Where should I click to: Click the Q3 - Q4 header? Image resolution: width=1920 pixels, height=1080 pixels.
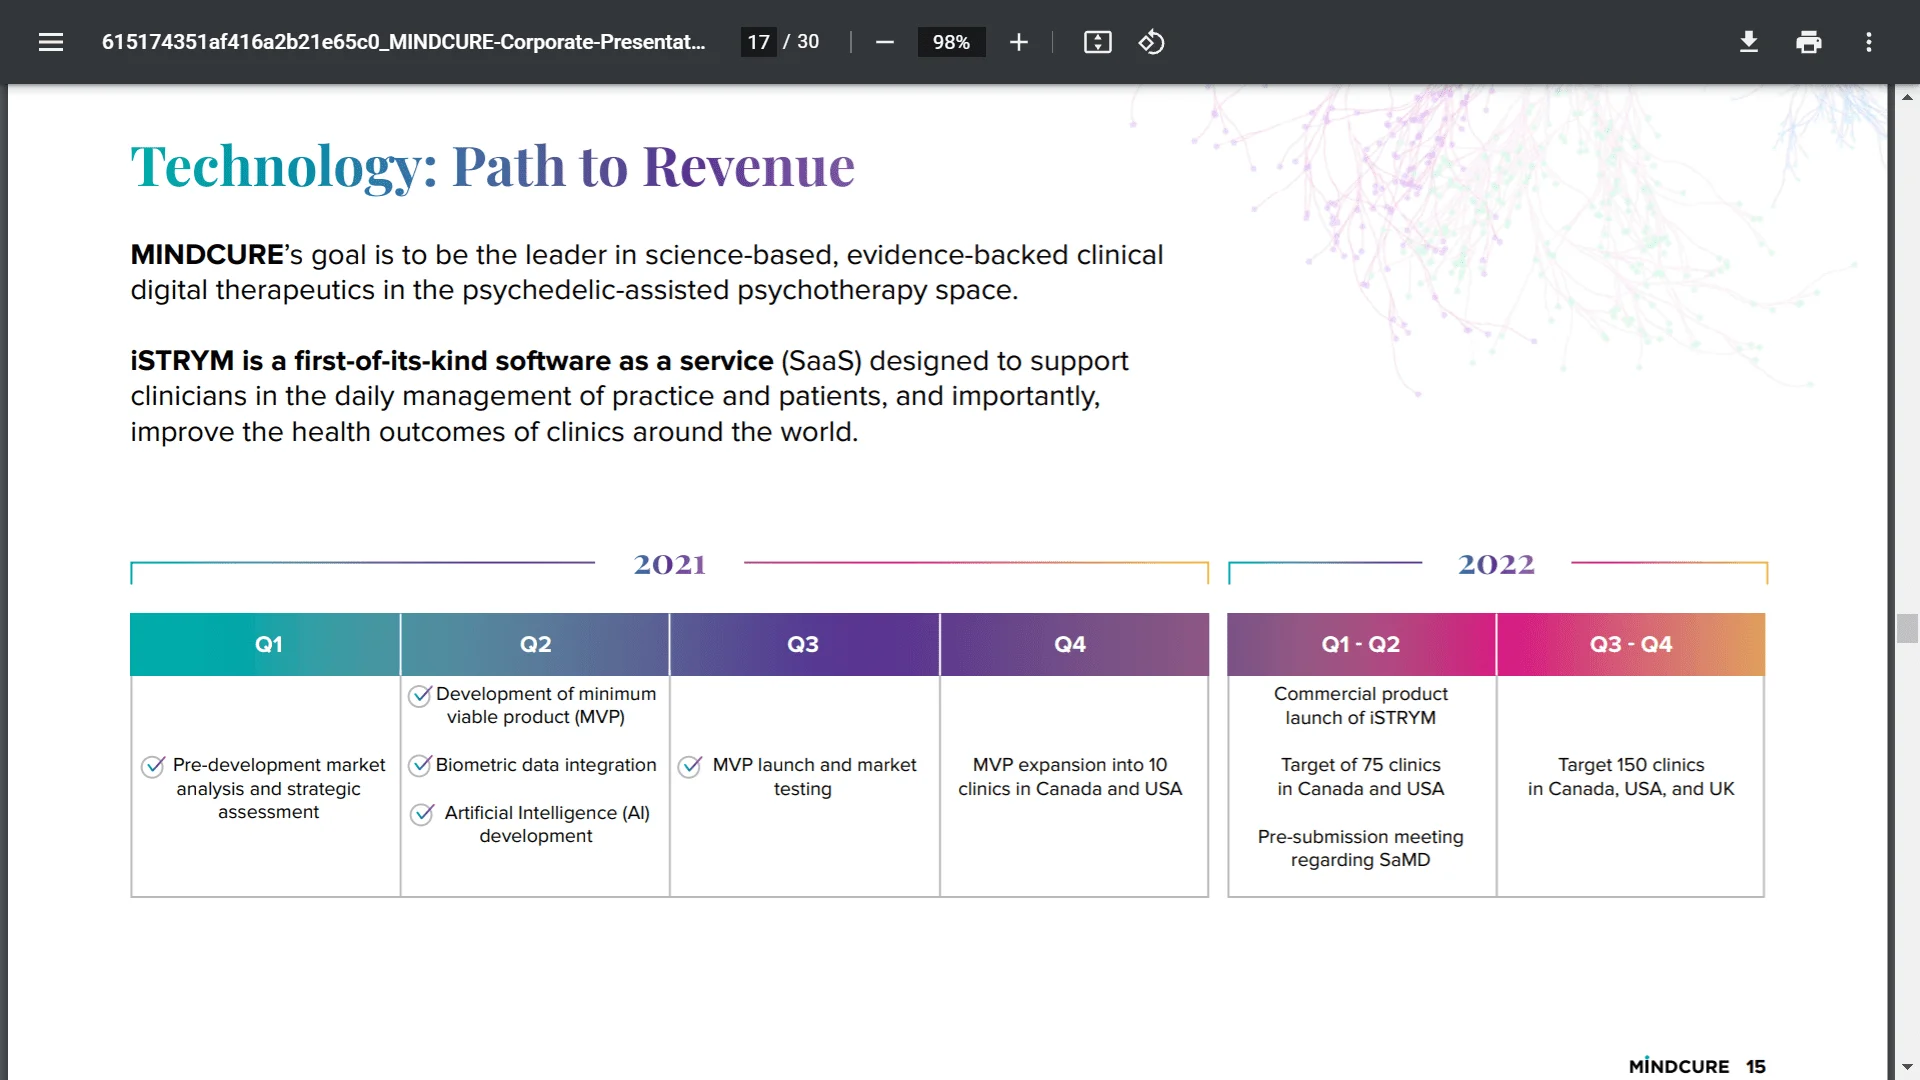tap(1631, 644)
